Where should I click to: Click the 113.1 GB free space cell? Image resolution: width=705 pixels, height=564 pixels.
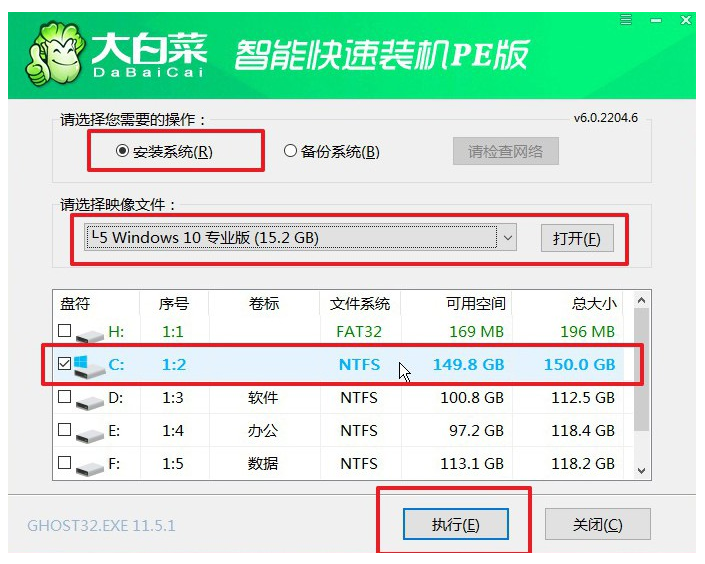[472, 463]
